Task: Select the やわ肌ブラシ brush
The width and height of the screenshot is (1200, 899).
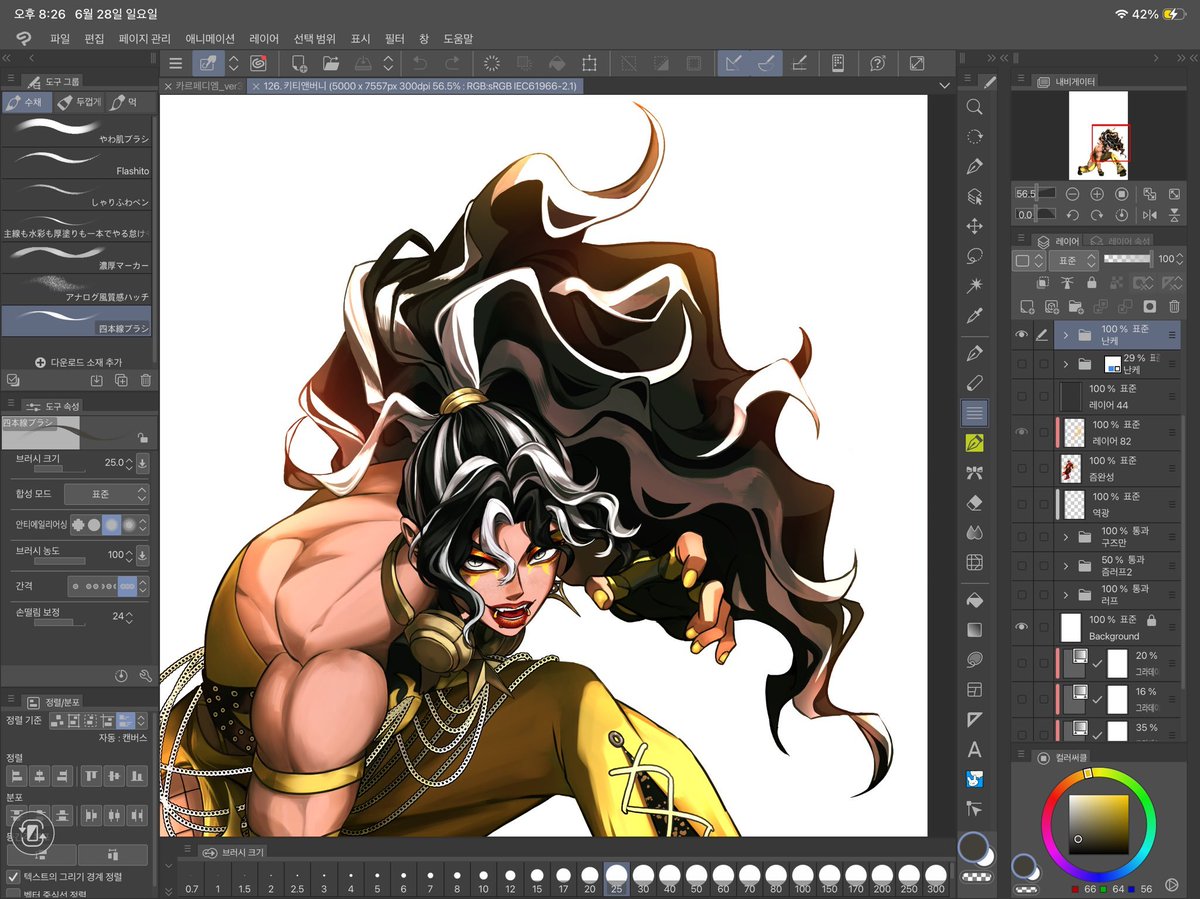Action: 76,131
